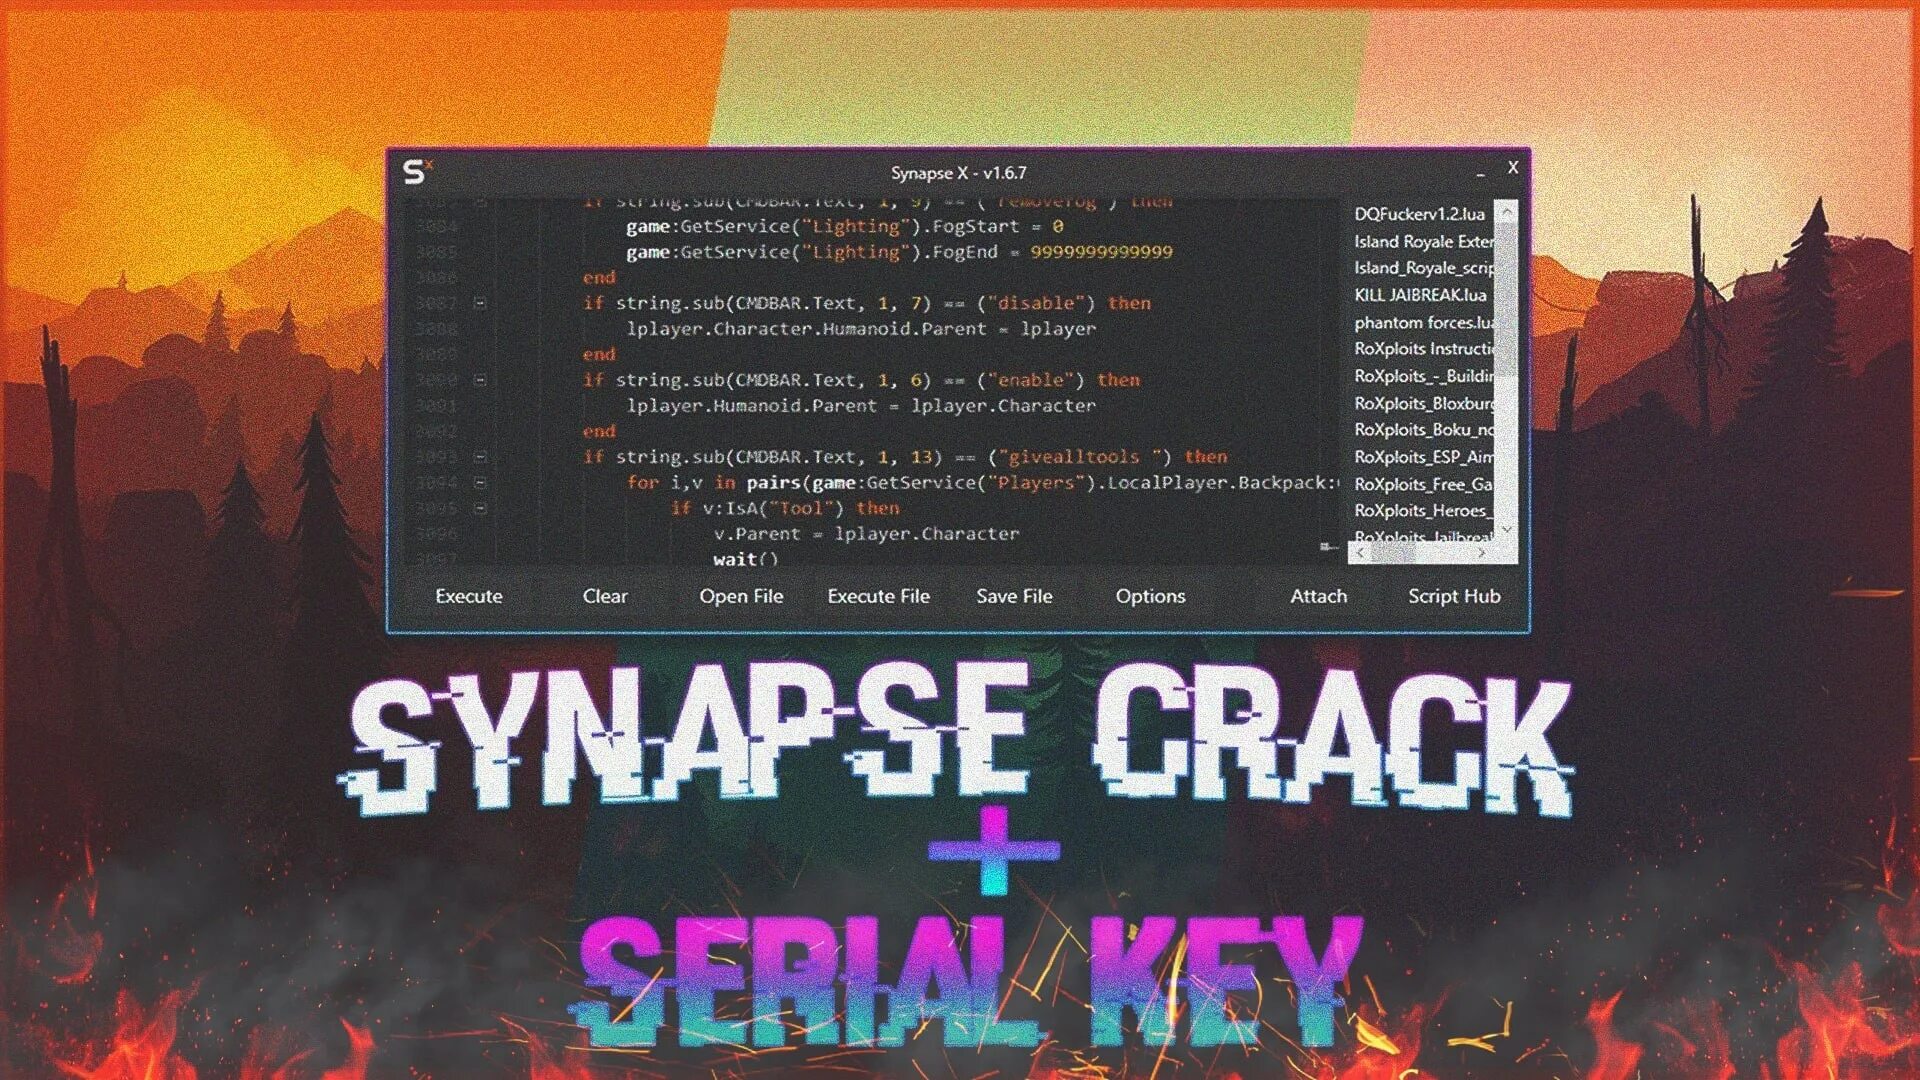Select phantom forces.lua script file

[1423, 320]
